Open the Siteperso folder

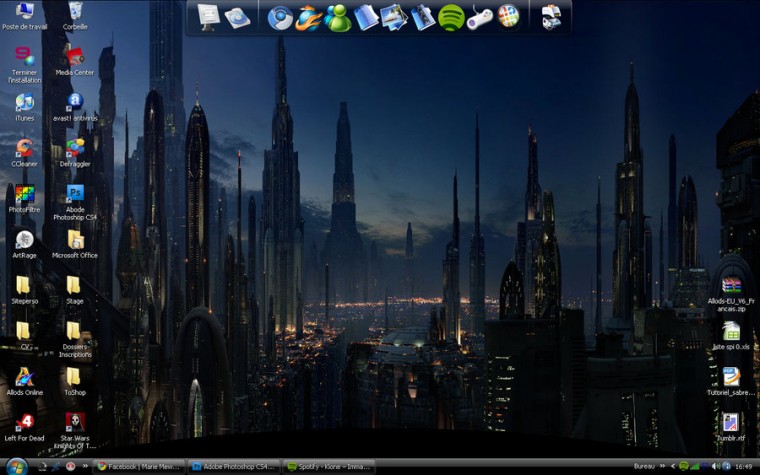(24, 290)
